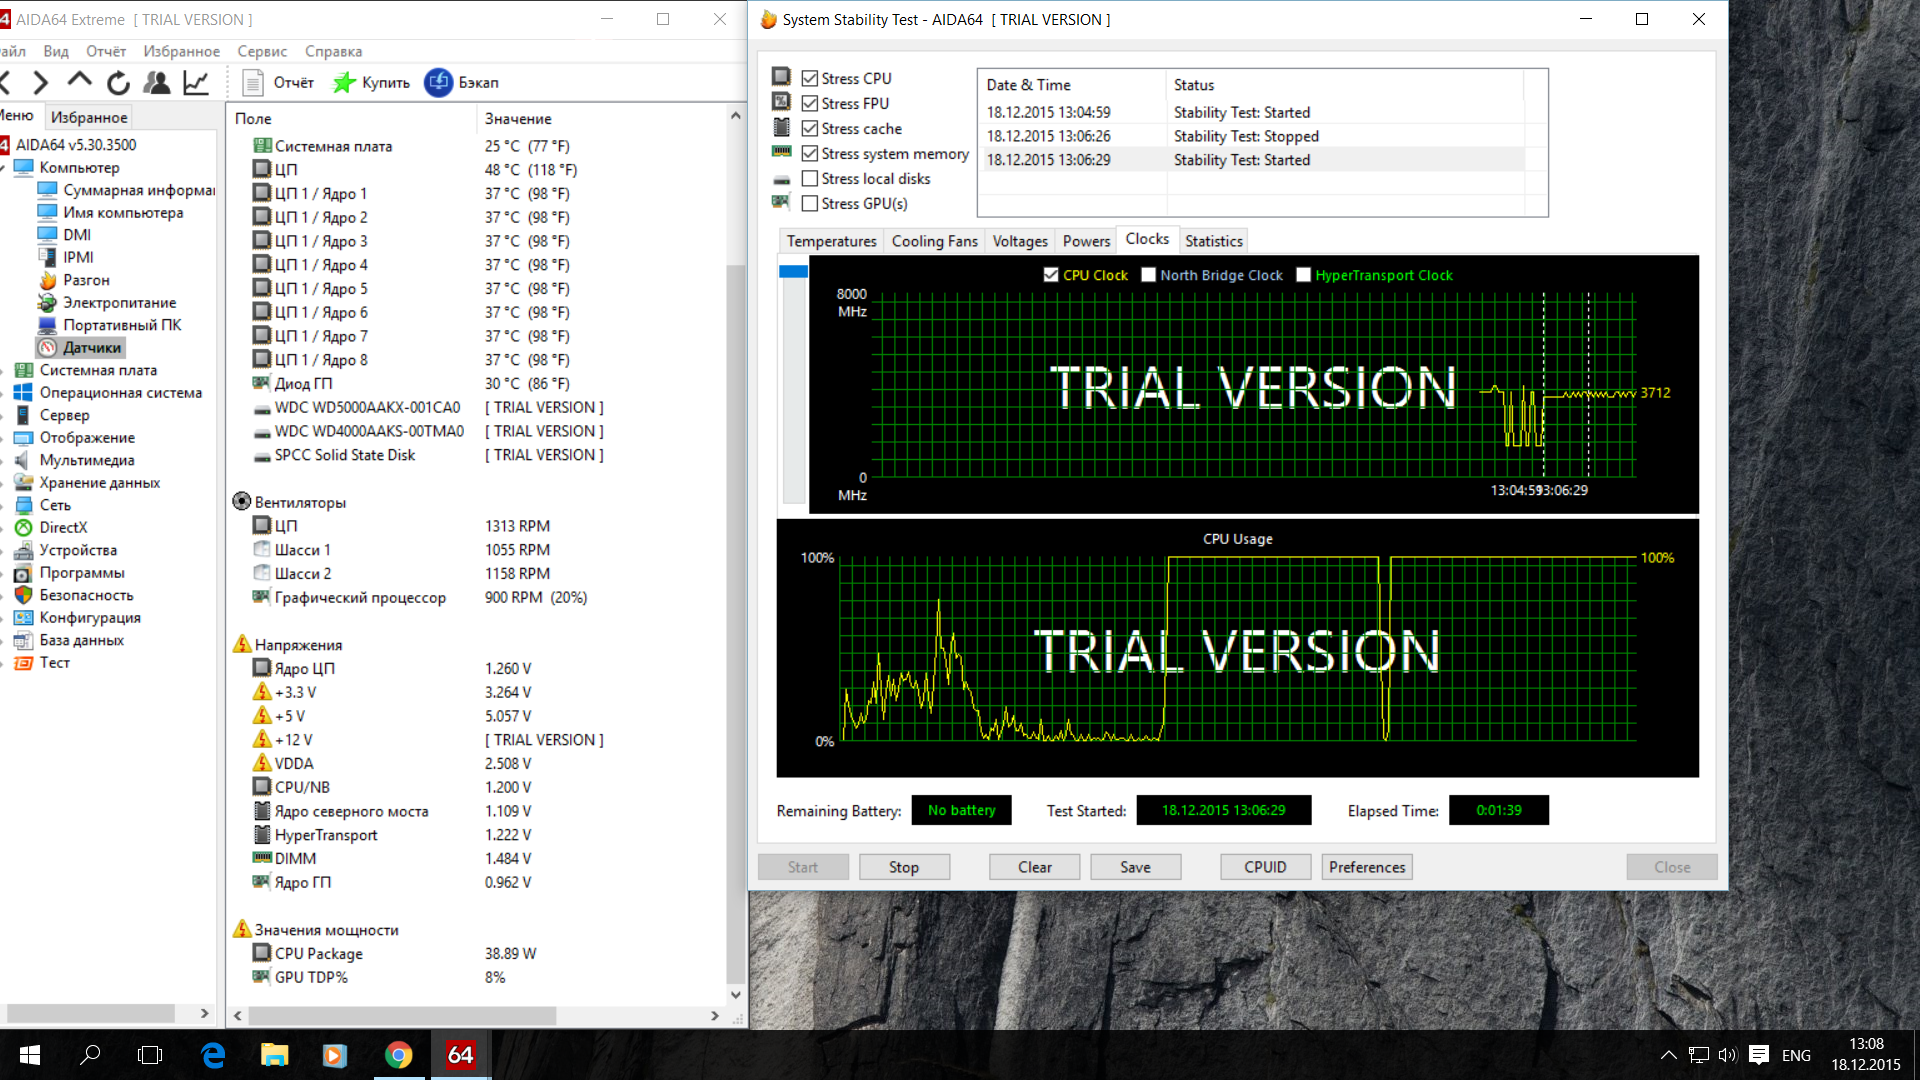The width and height of the screenshot is (1920, 1080).
Task: Open the Отчёт report icon
Action: 253,83
